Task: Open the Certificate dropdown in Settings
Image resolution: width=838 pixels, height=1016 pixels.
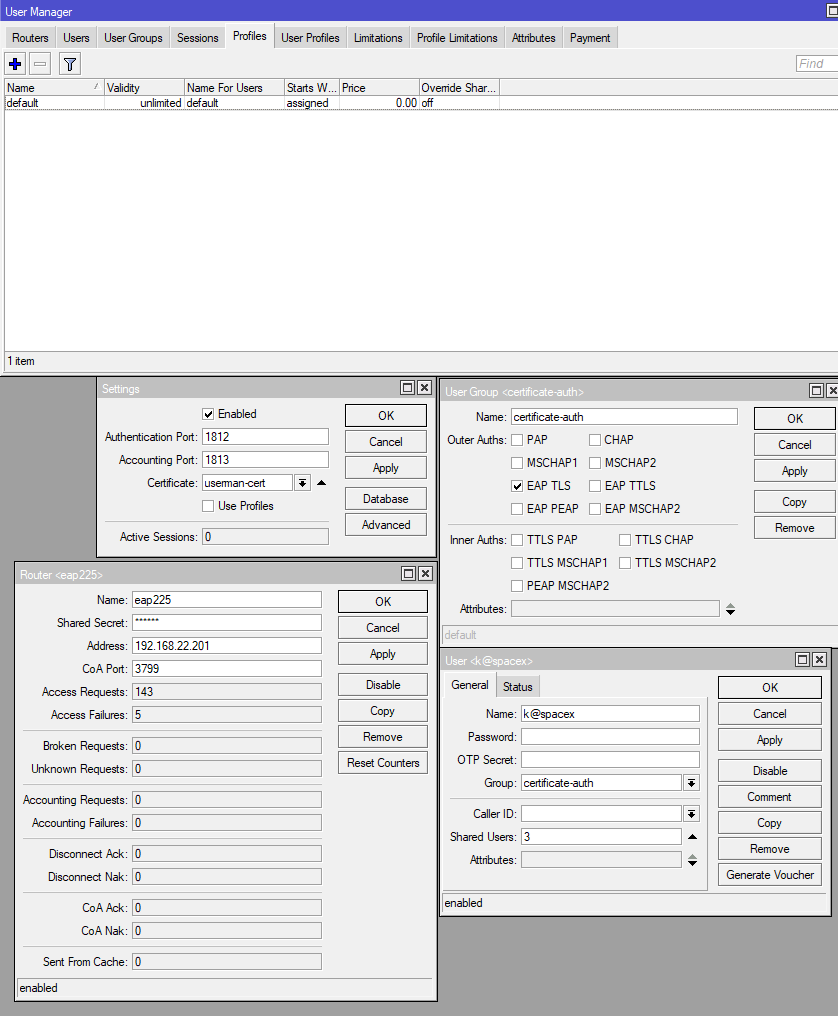Action: (x=303, y=483)
